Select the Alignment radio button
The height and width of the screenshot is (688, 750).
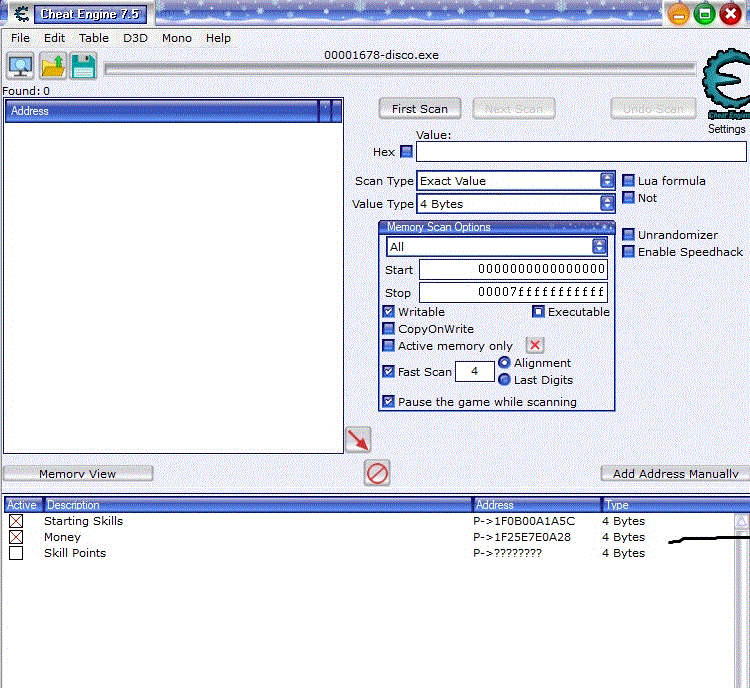coord(504,363)
